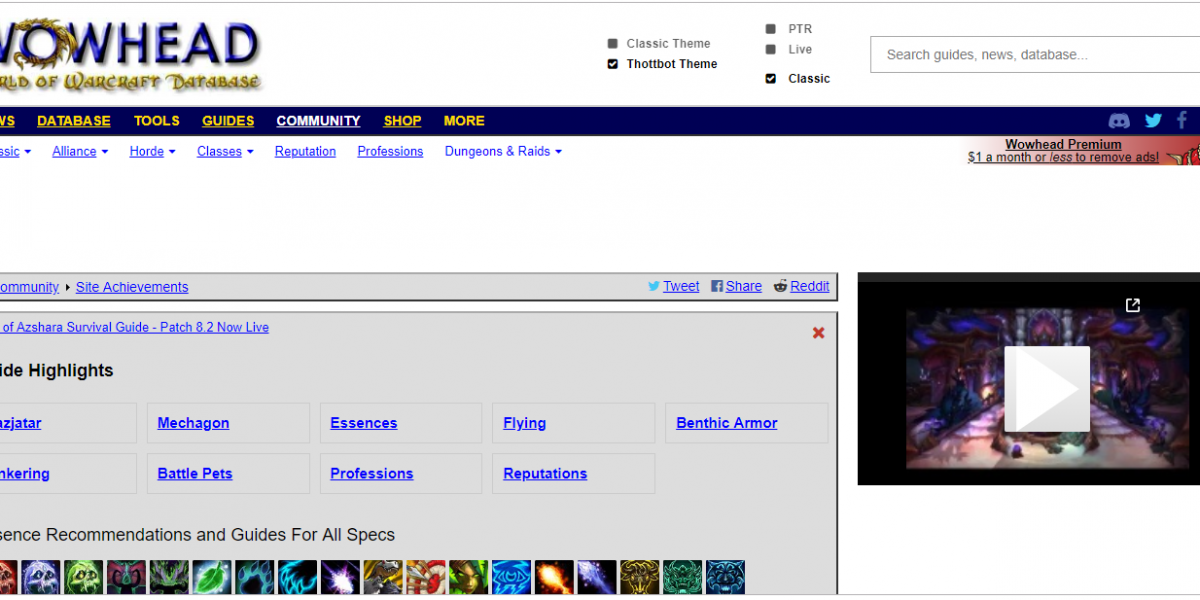Open the Mechagon guide link

(193, 423)
